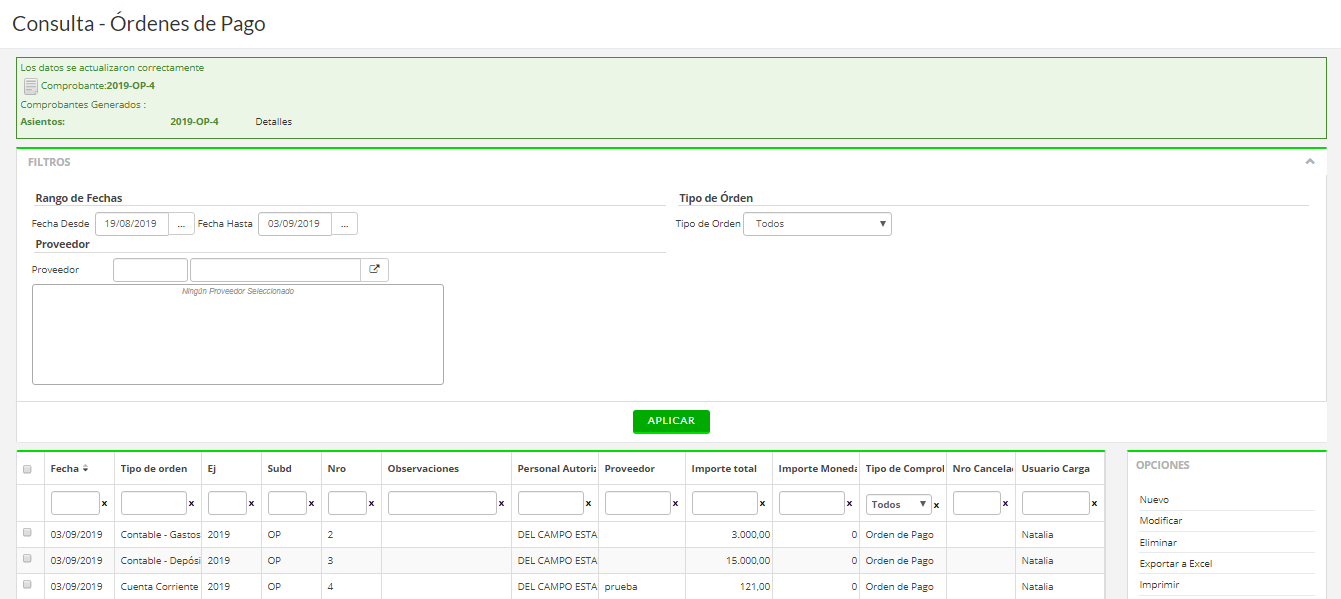Sort by Nro column header
This screenshot has width=1341, height=599.
(x=337, y=469)
